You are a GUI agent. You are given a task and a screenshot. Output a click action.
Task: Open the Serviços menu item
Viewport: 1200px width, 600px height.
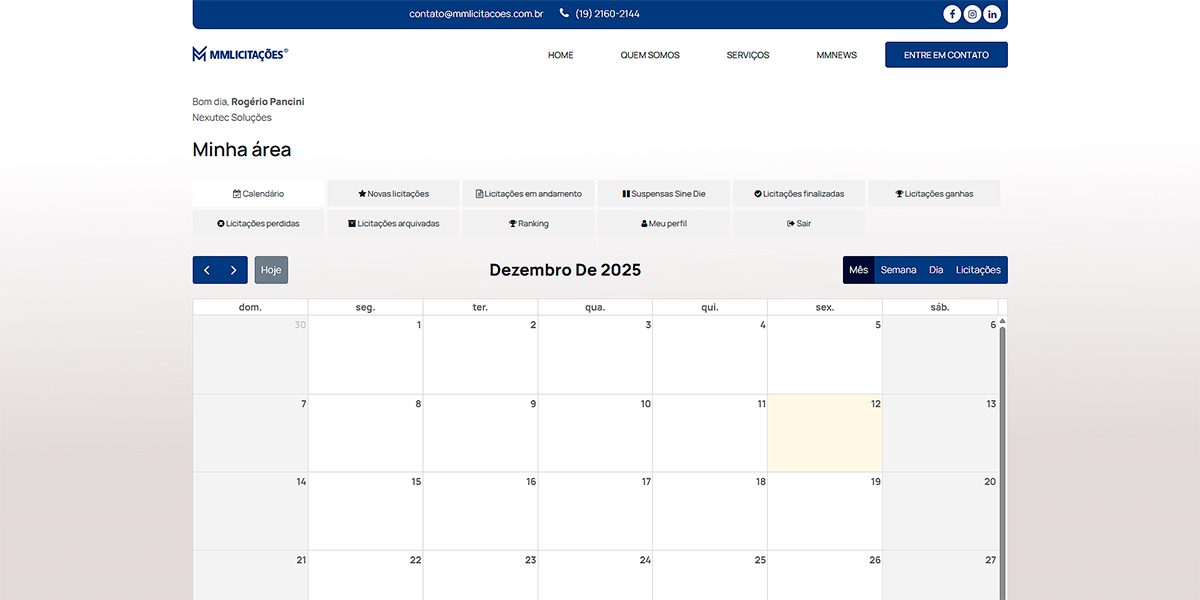click(x=747, y=55)
